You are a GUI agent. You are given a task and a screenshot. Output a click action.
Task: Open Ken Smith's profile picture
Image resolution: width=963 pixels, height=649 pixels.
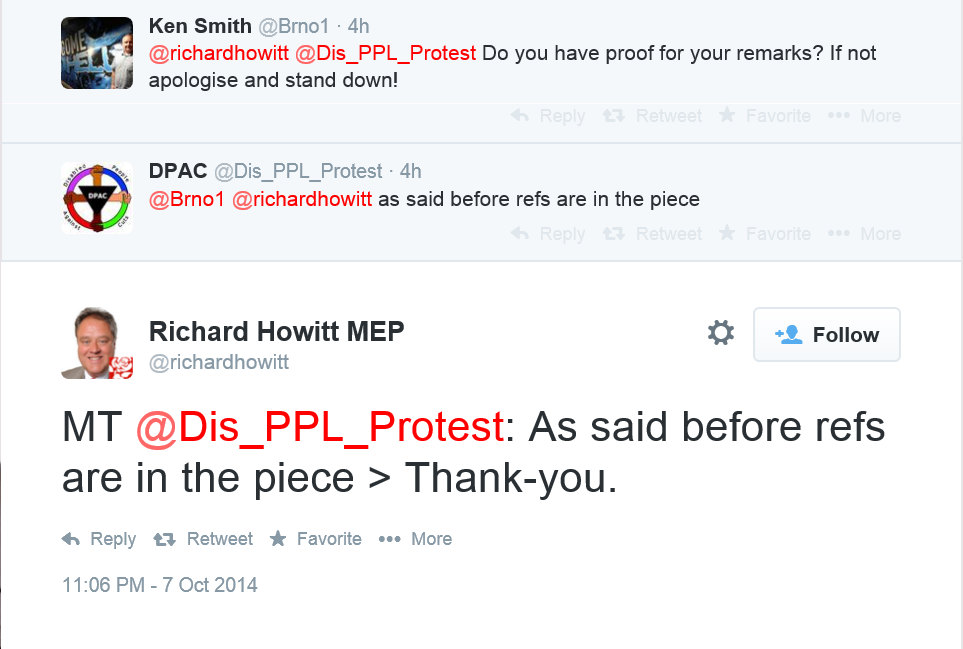point(97,53)
